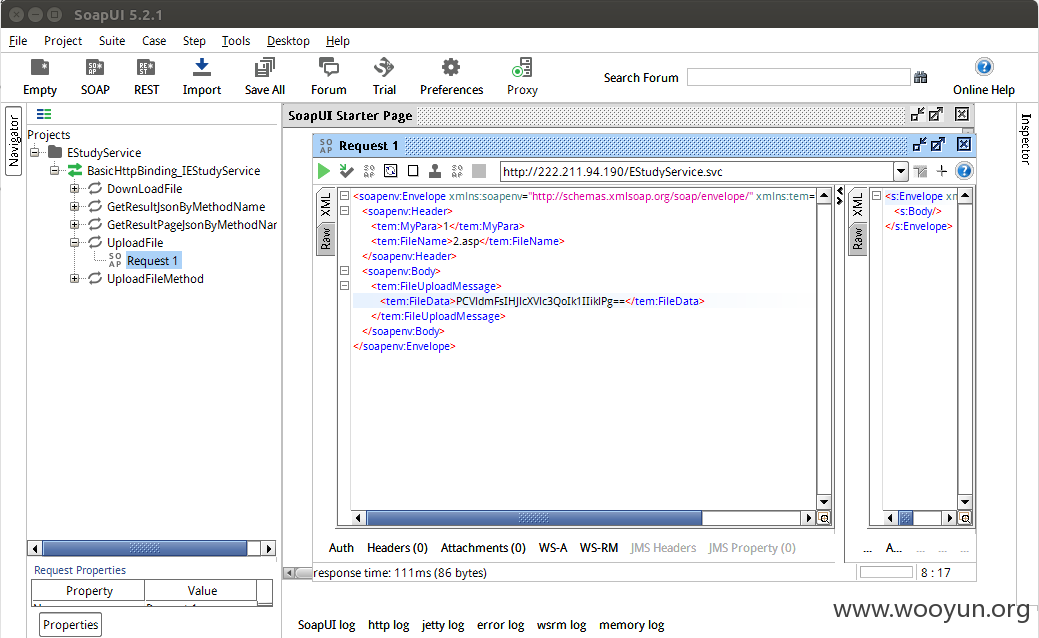Collapse the EStudyService project node
The image size is (1039, 638).
34,152
